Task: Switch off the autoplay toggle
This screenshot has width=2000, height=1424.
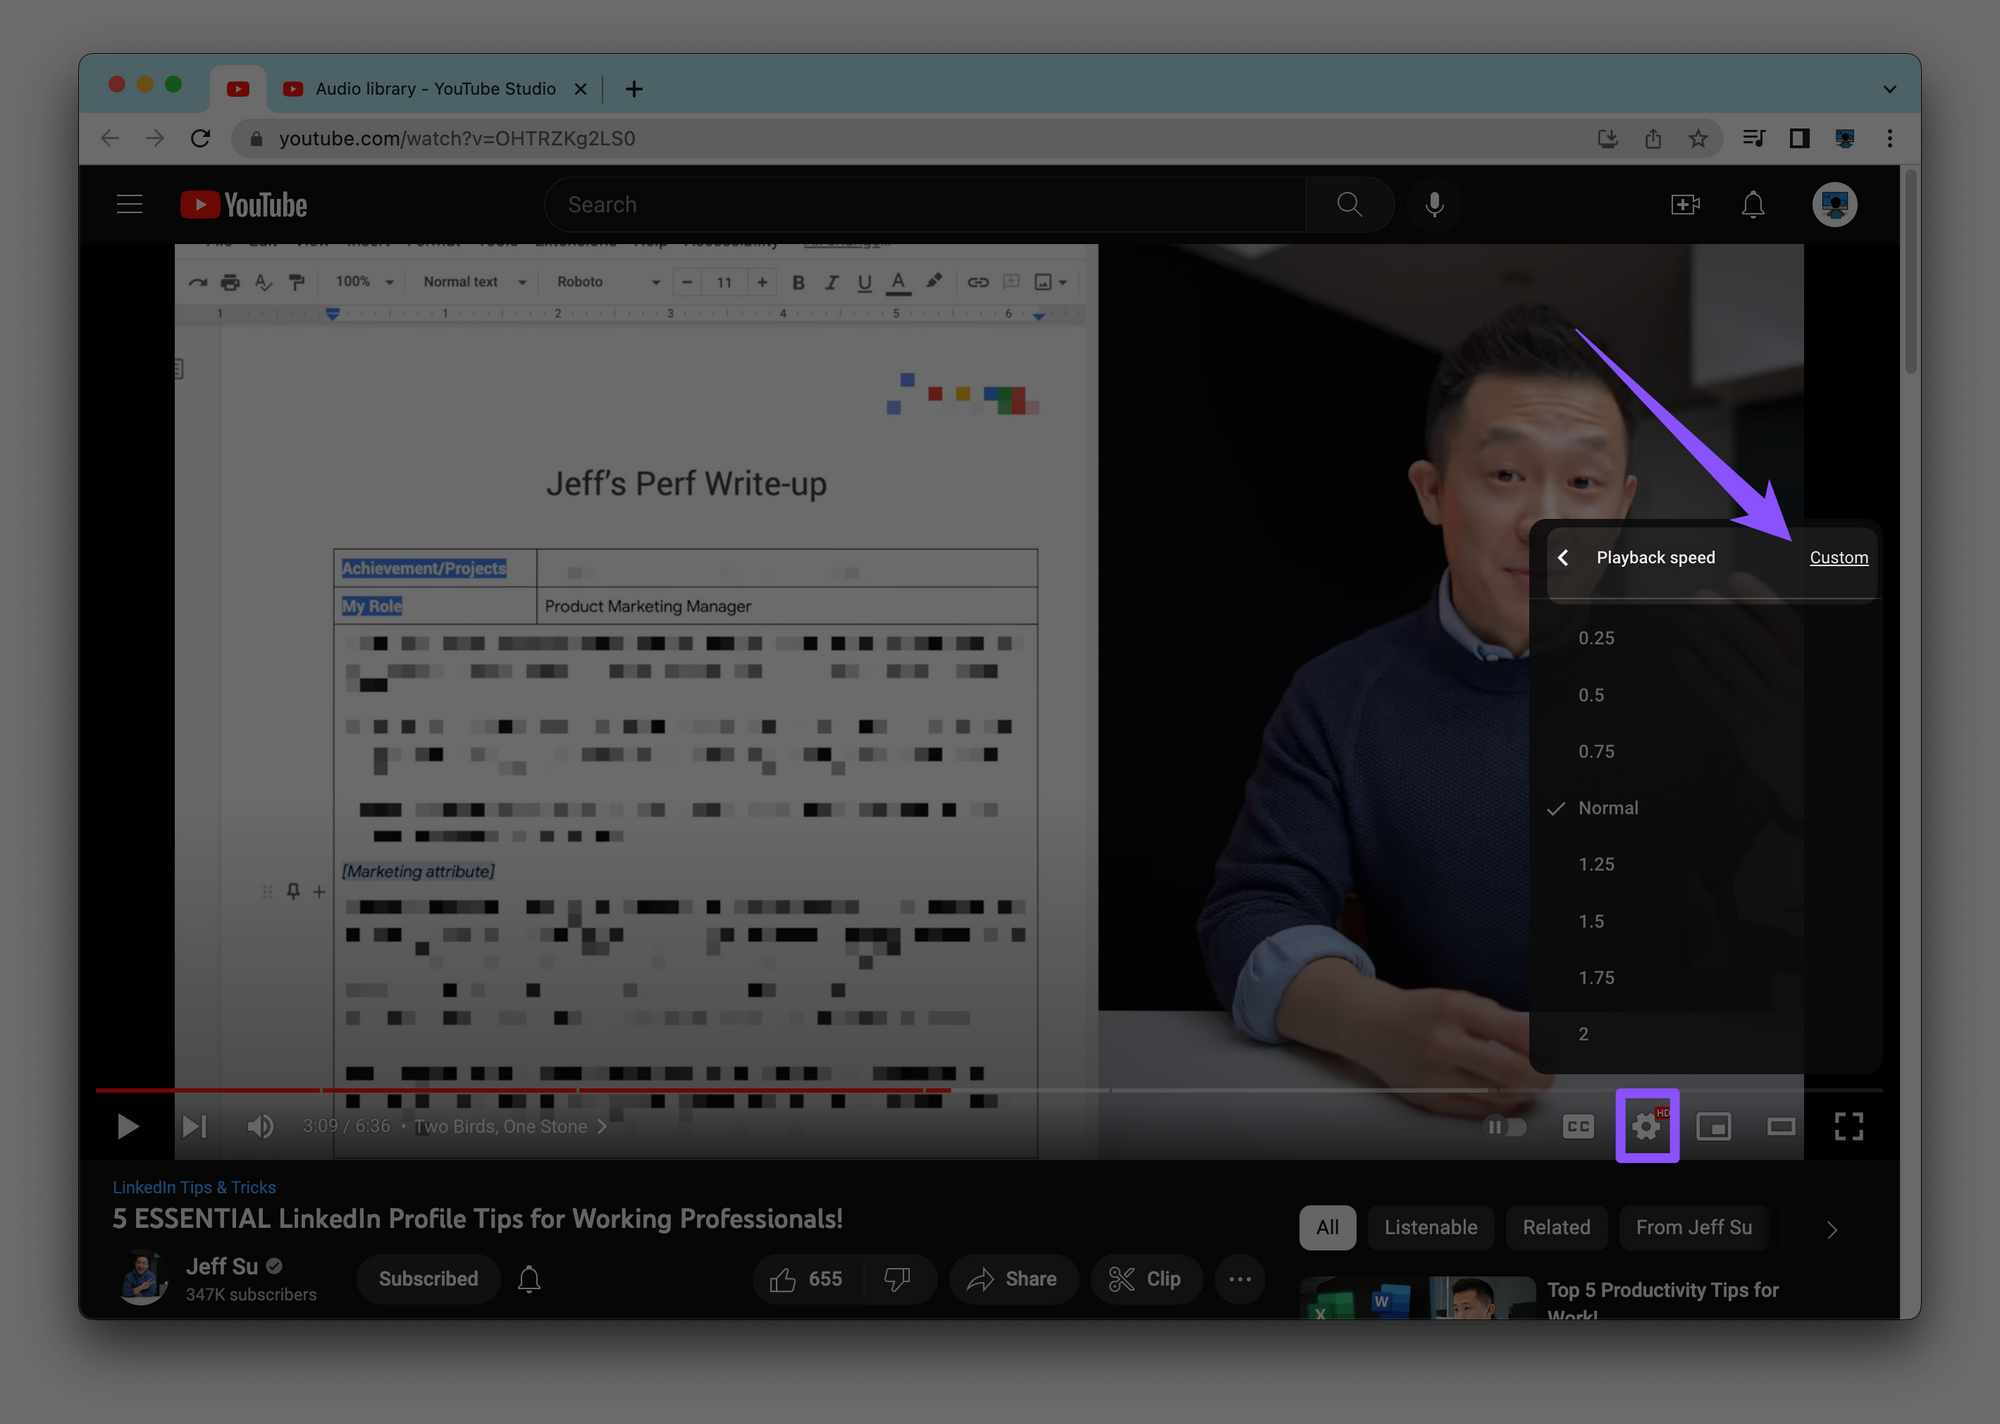Action: [x=1505, y=1127]
